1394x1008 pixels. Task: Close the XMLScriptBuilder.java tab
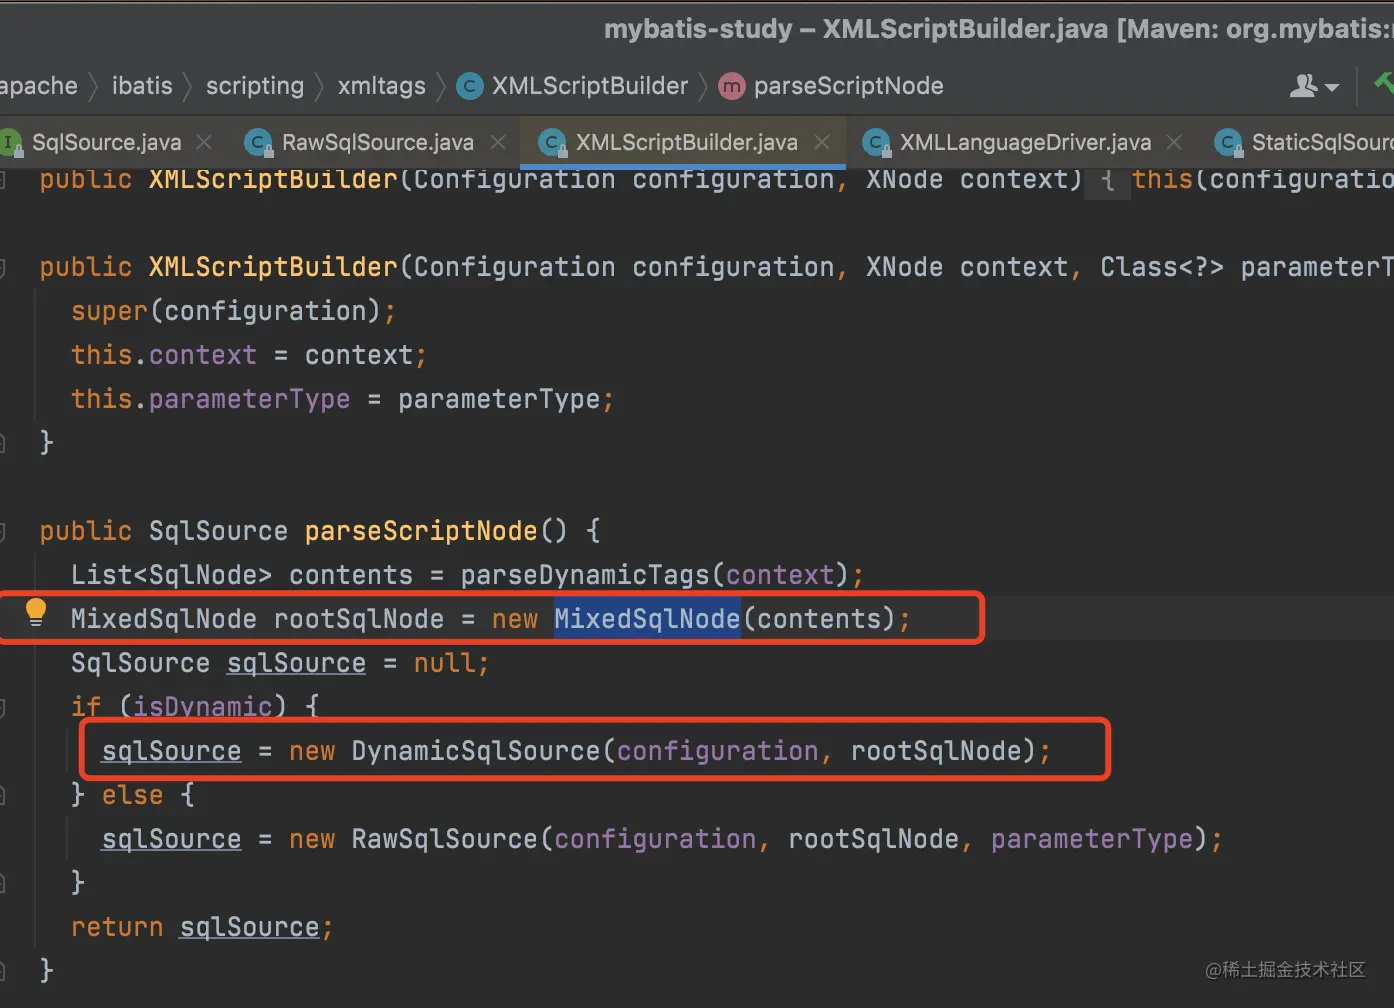coord(822,142)
